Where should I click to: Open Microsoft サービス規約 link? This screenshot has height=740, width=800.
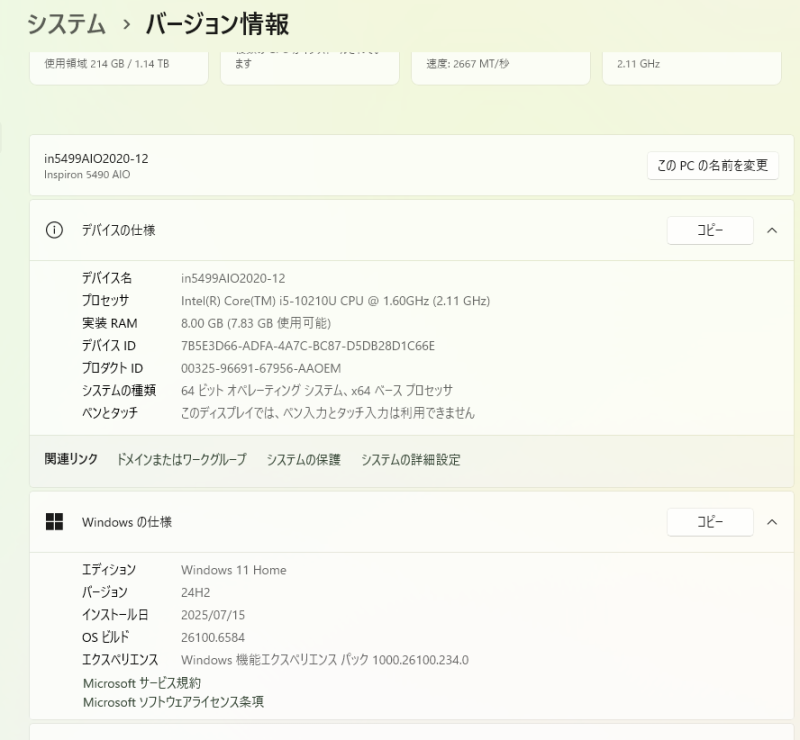pyautogui.click(x=141, y=683)
